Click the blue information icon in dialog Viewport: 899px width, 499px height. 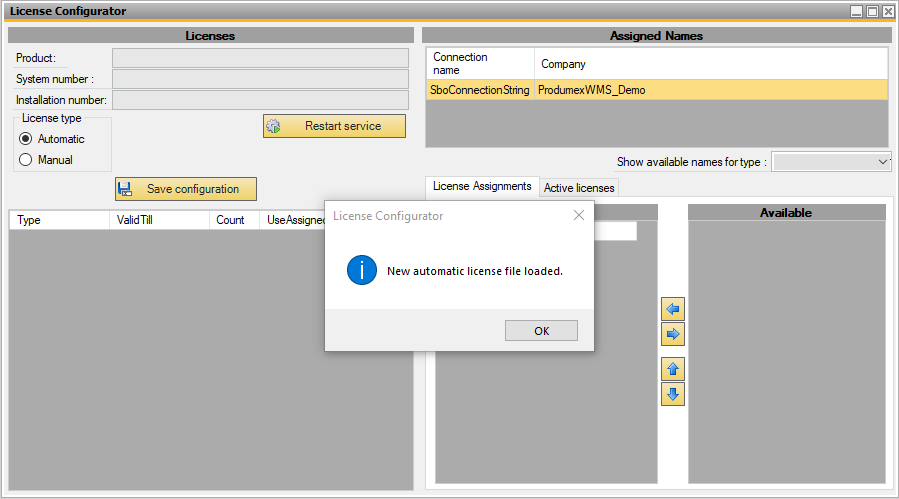pyautogui.click(x=361, y=271)
